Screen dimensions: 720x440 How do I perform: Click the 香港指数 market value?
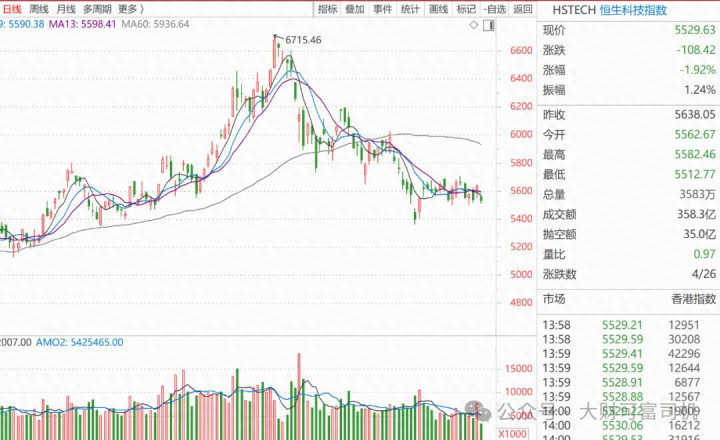click(x=693, y=299)
